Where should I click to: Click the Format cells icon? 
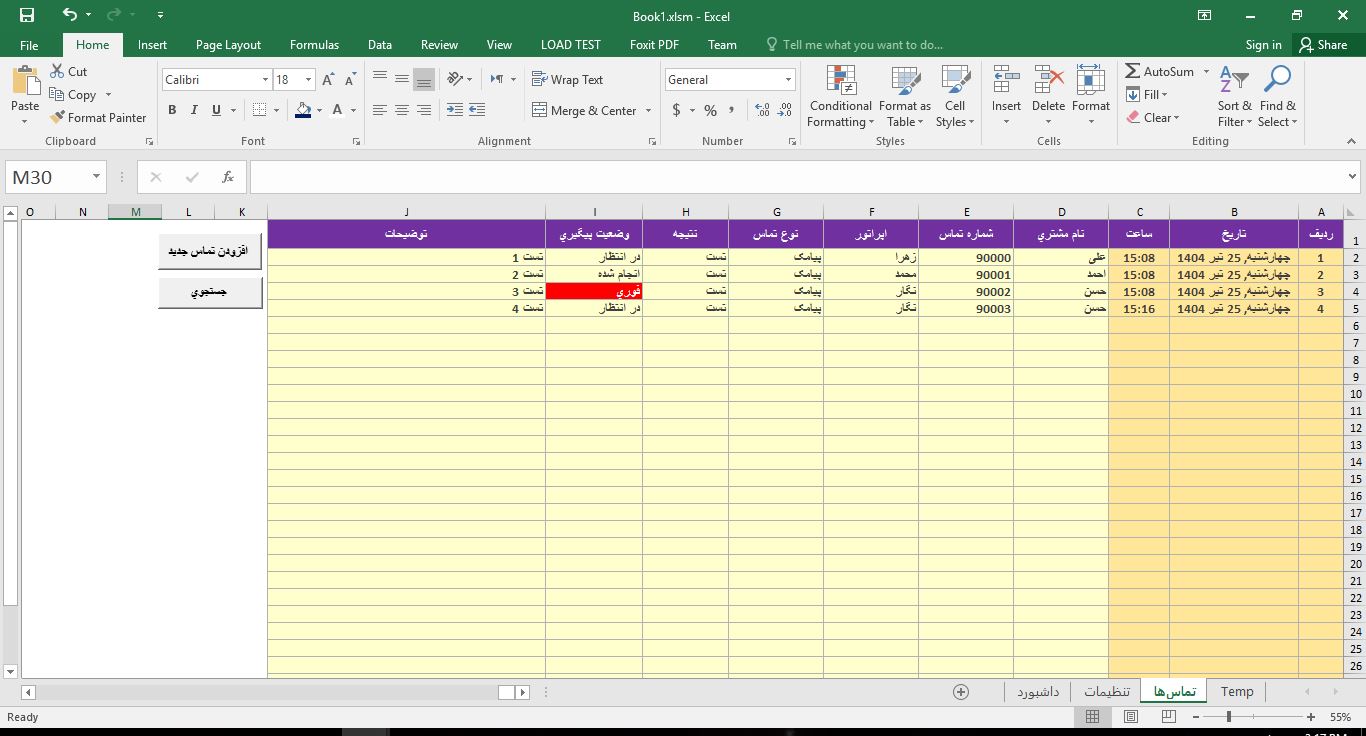(x=1091, y=80)
